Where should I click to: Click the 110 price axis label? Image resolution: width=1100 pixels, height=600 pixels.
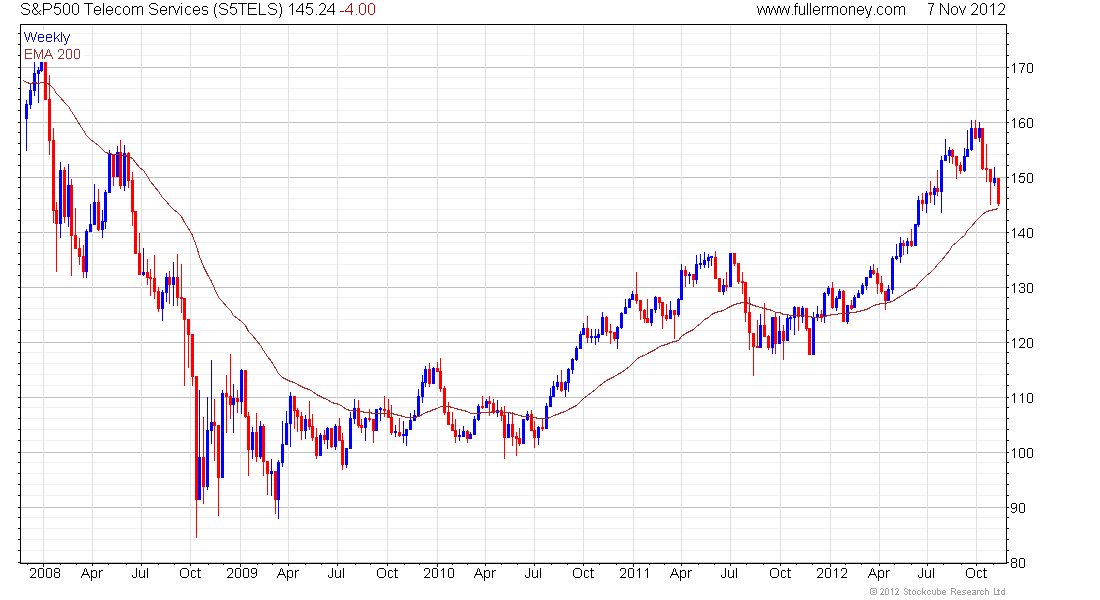click(x=1021, y=398)
